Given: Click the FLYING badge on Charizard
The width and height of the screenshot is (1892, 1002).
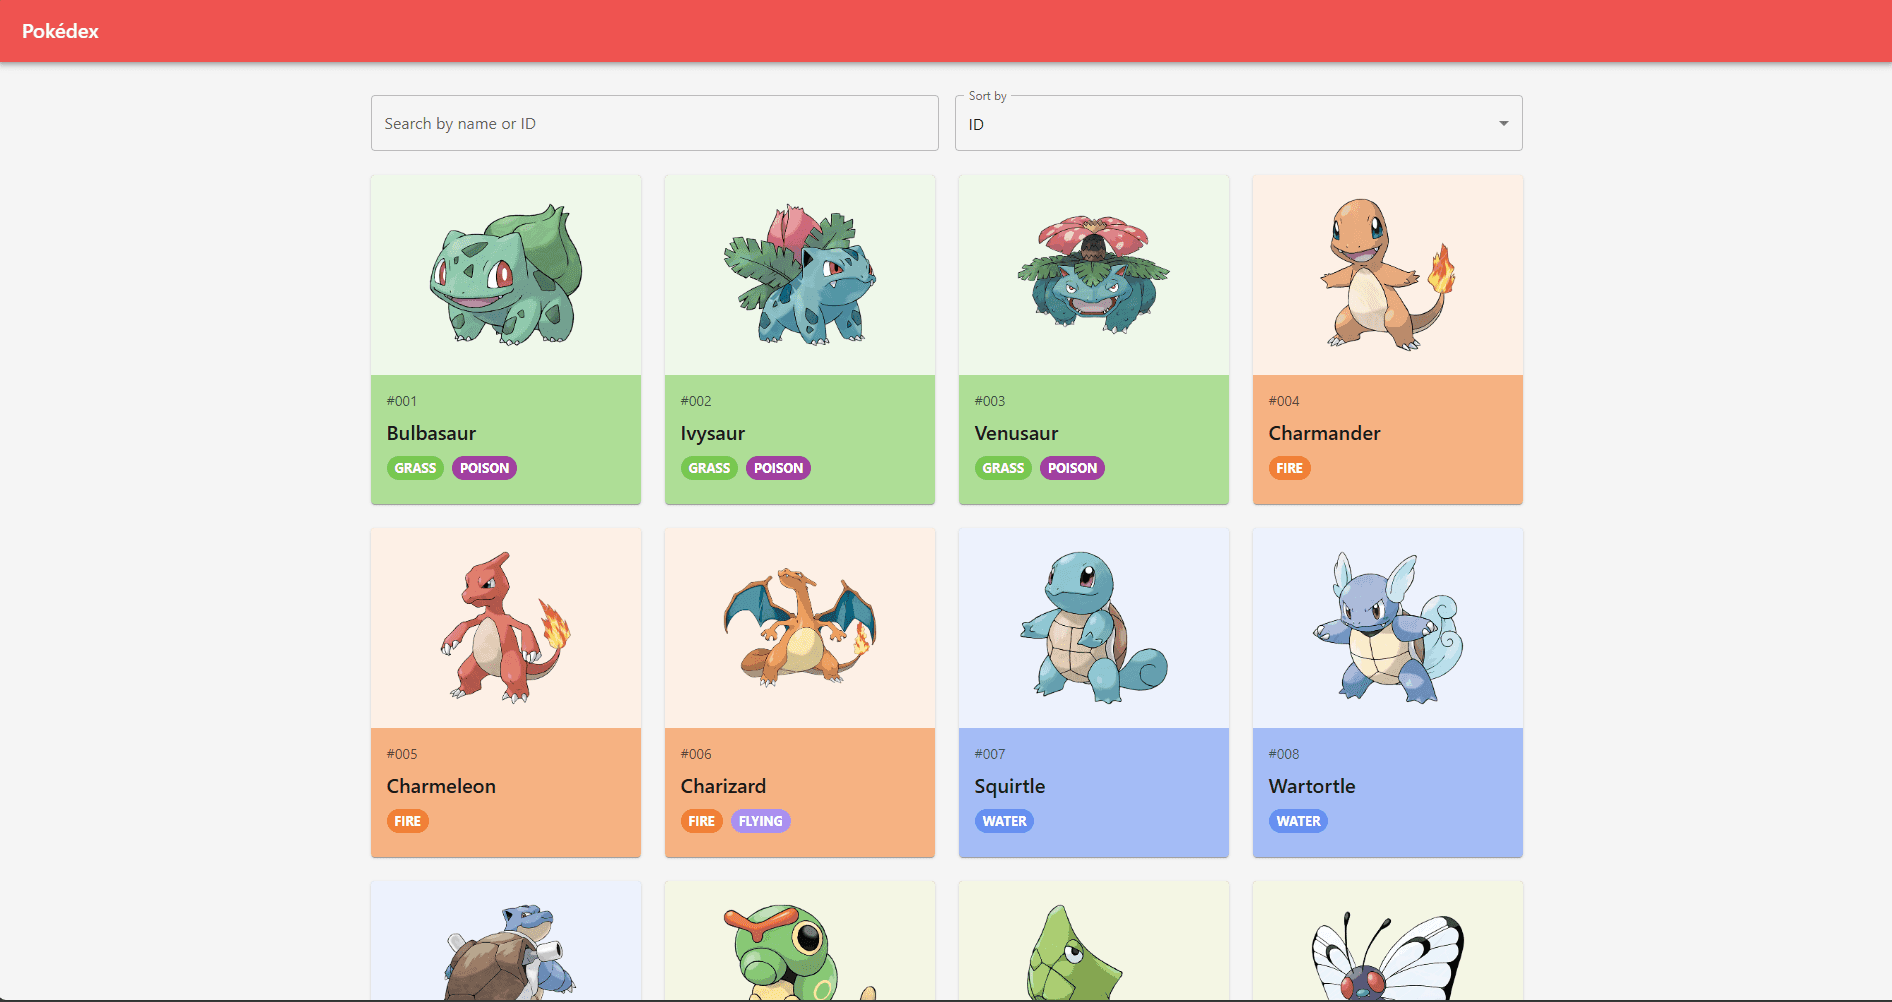Looking at the screenshot, I should coord(760,820).
